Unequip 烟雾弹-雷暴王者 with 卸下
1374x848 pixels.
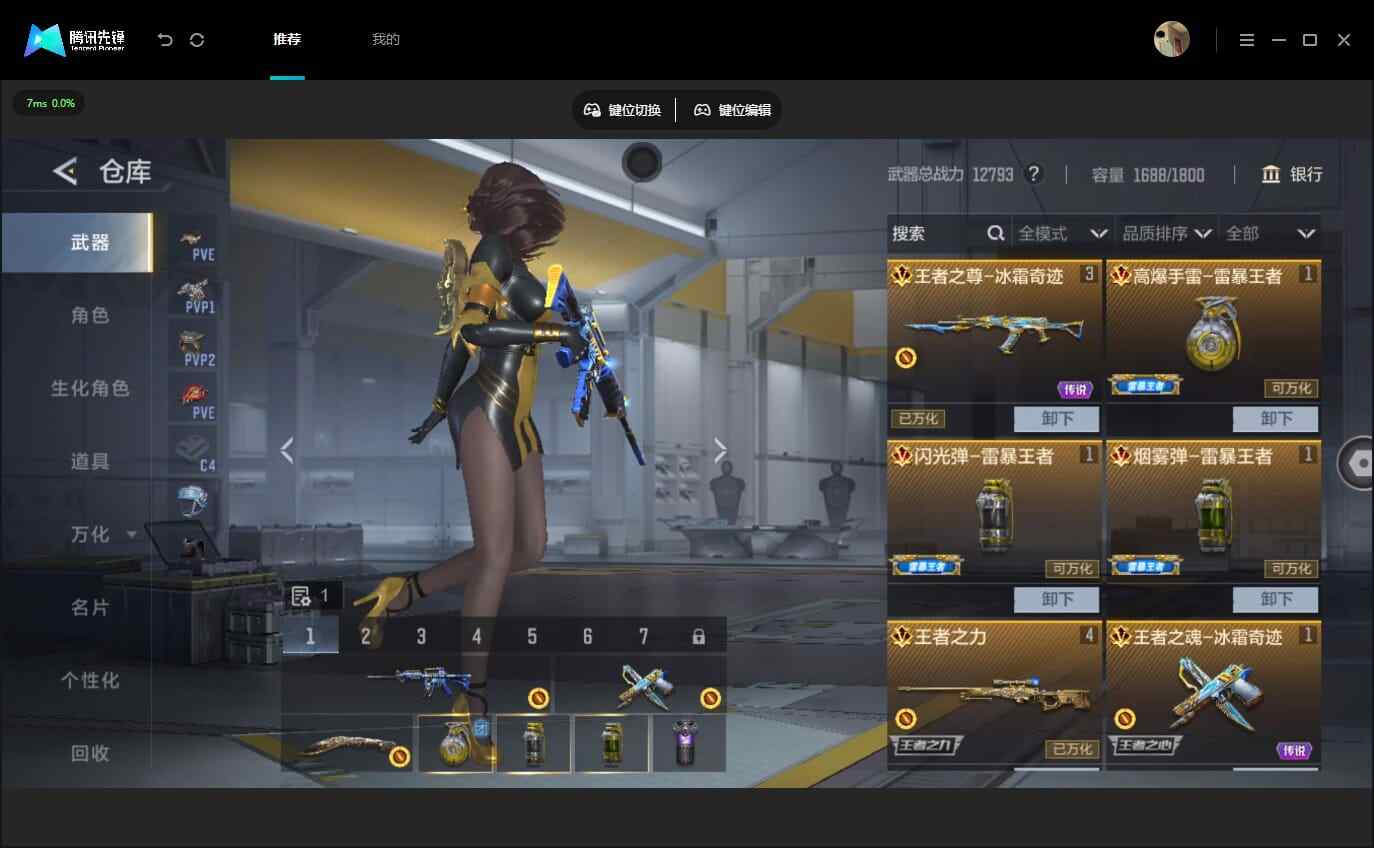[1275, 599]
